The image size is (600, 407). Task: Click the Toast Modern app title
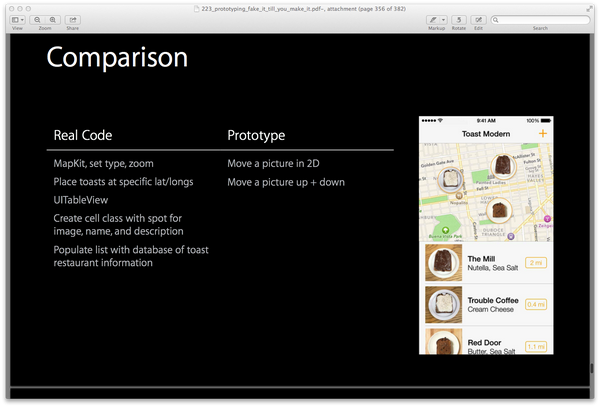[x=486, y=134]
